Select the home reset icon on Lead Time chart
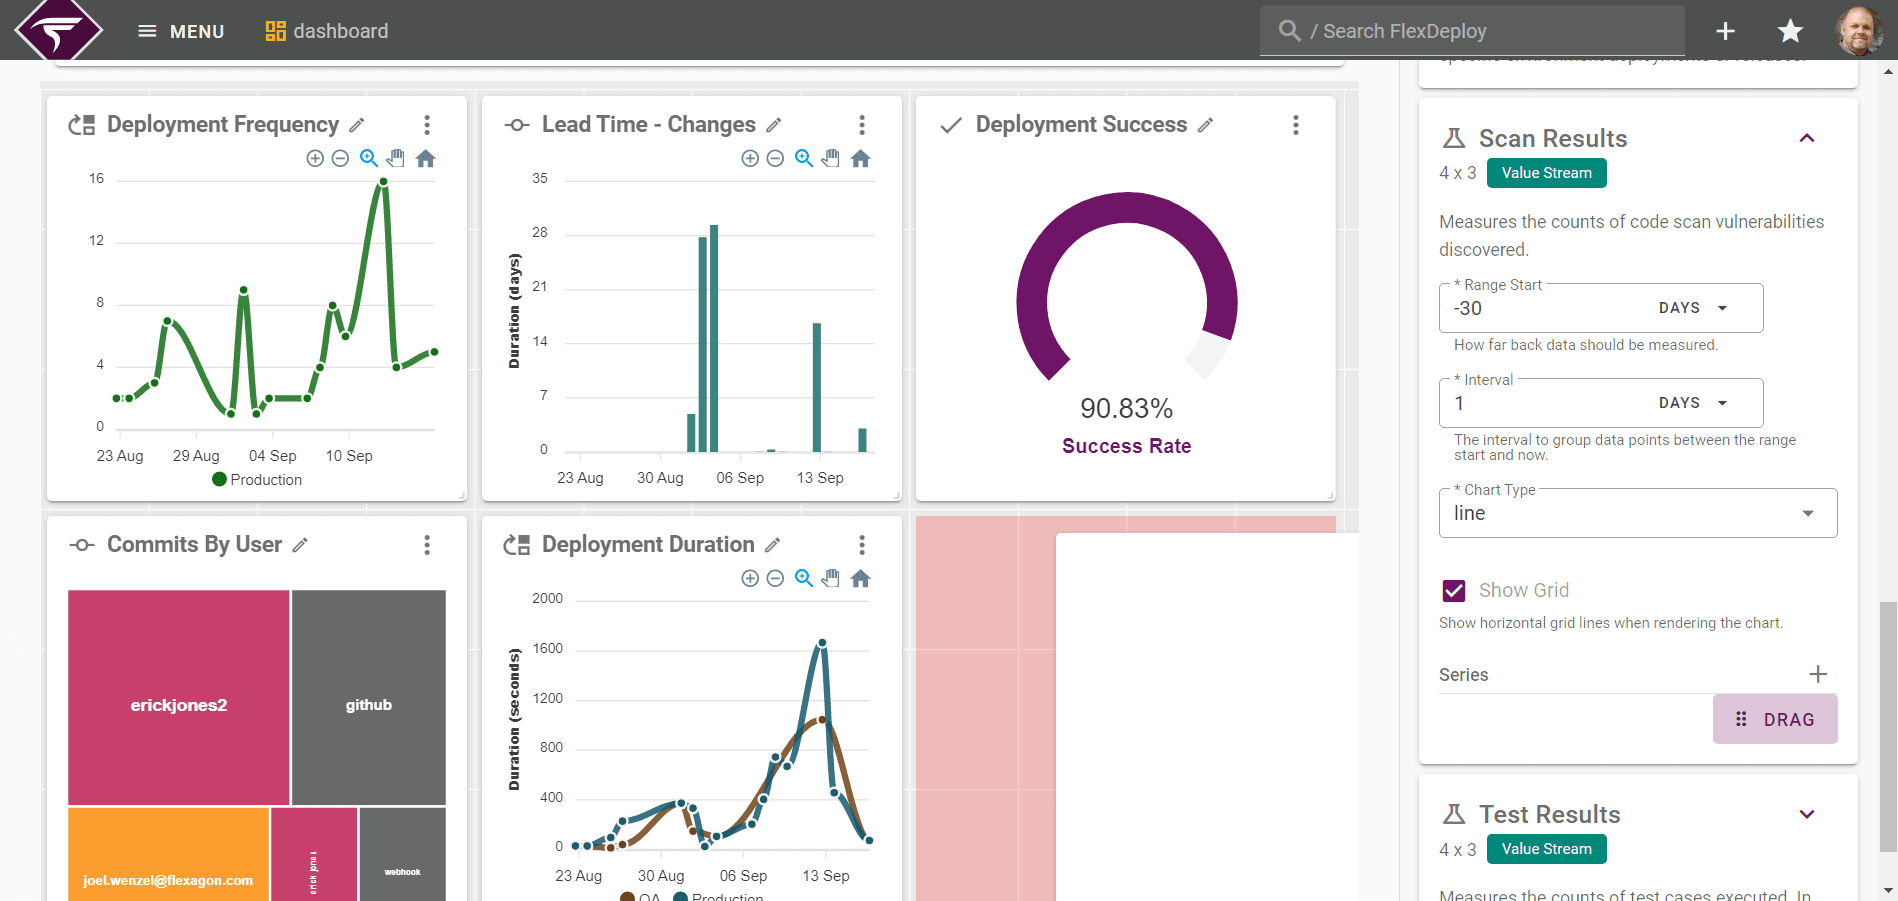 click(860, 158)
